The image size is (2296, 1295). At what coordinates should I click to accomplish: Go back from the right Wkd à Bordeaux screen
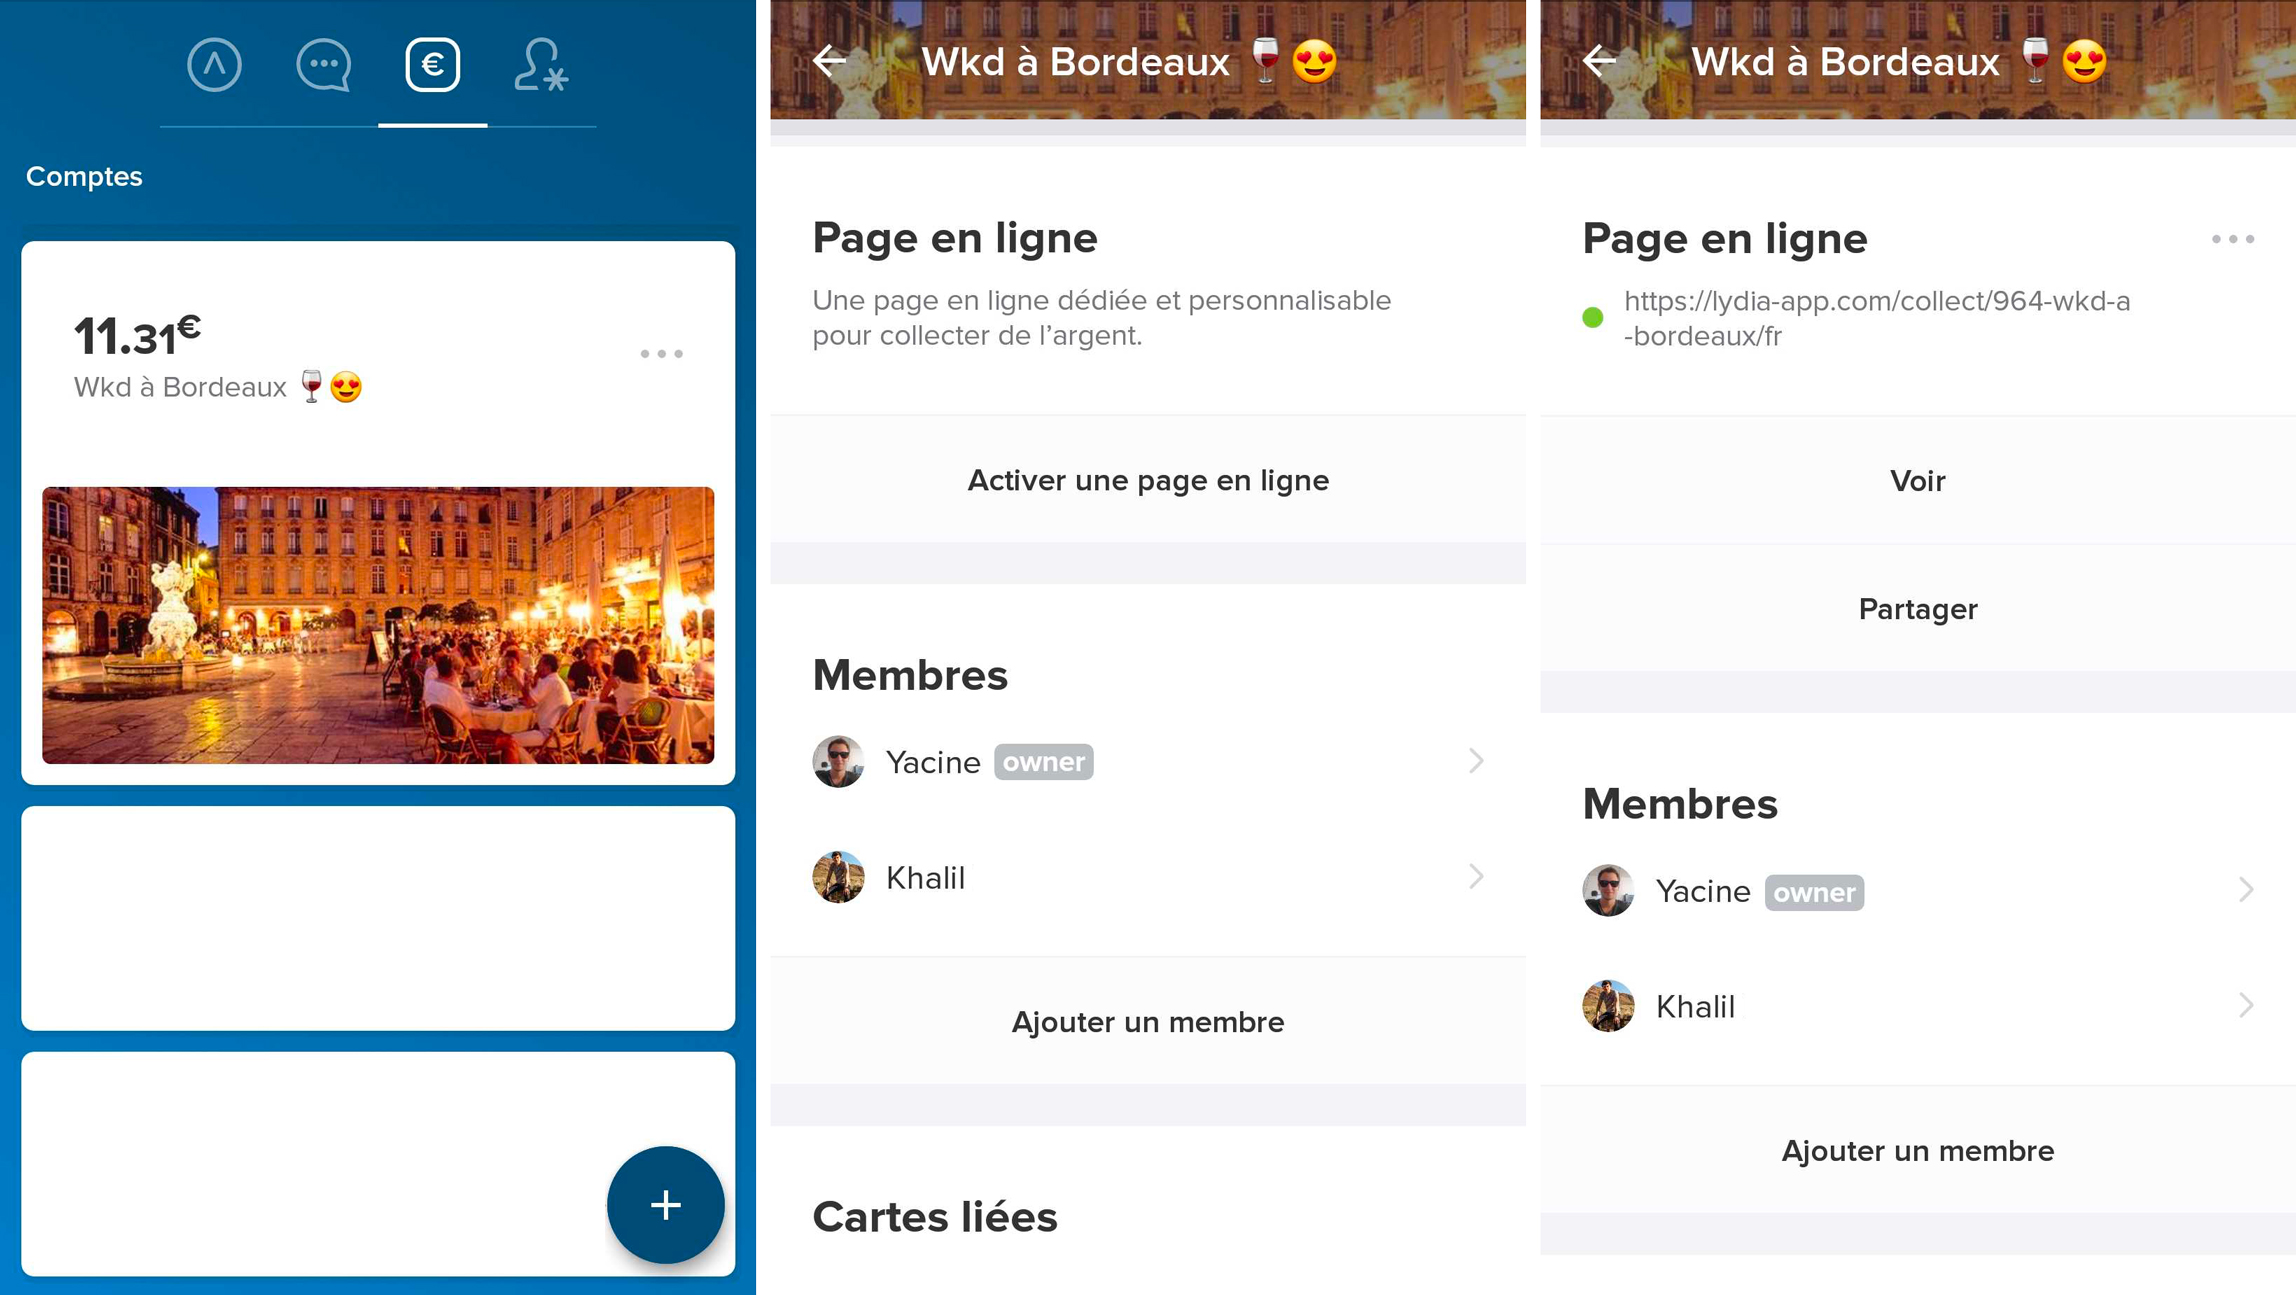(x=1599, y=61)
